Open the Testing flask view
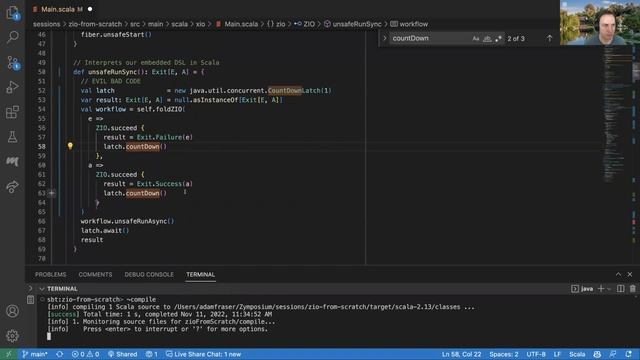Screen dimensions: 640x360 click(x=13, y=137)
